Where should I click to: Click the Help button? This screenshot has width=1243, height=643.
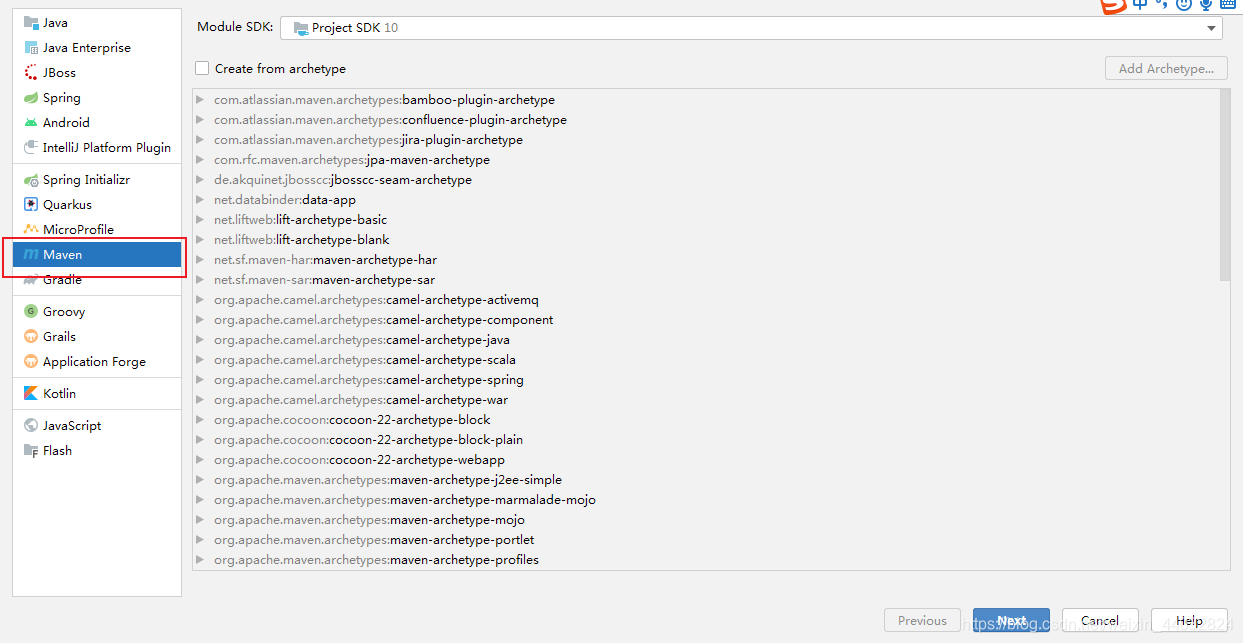click(1189, 620)
